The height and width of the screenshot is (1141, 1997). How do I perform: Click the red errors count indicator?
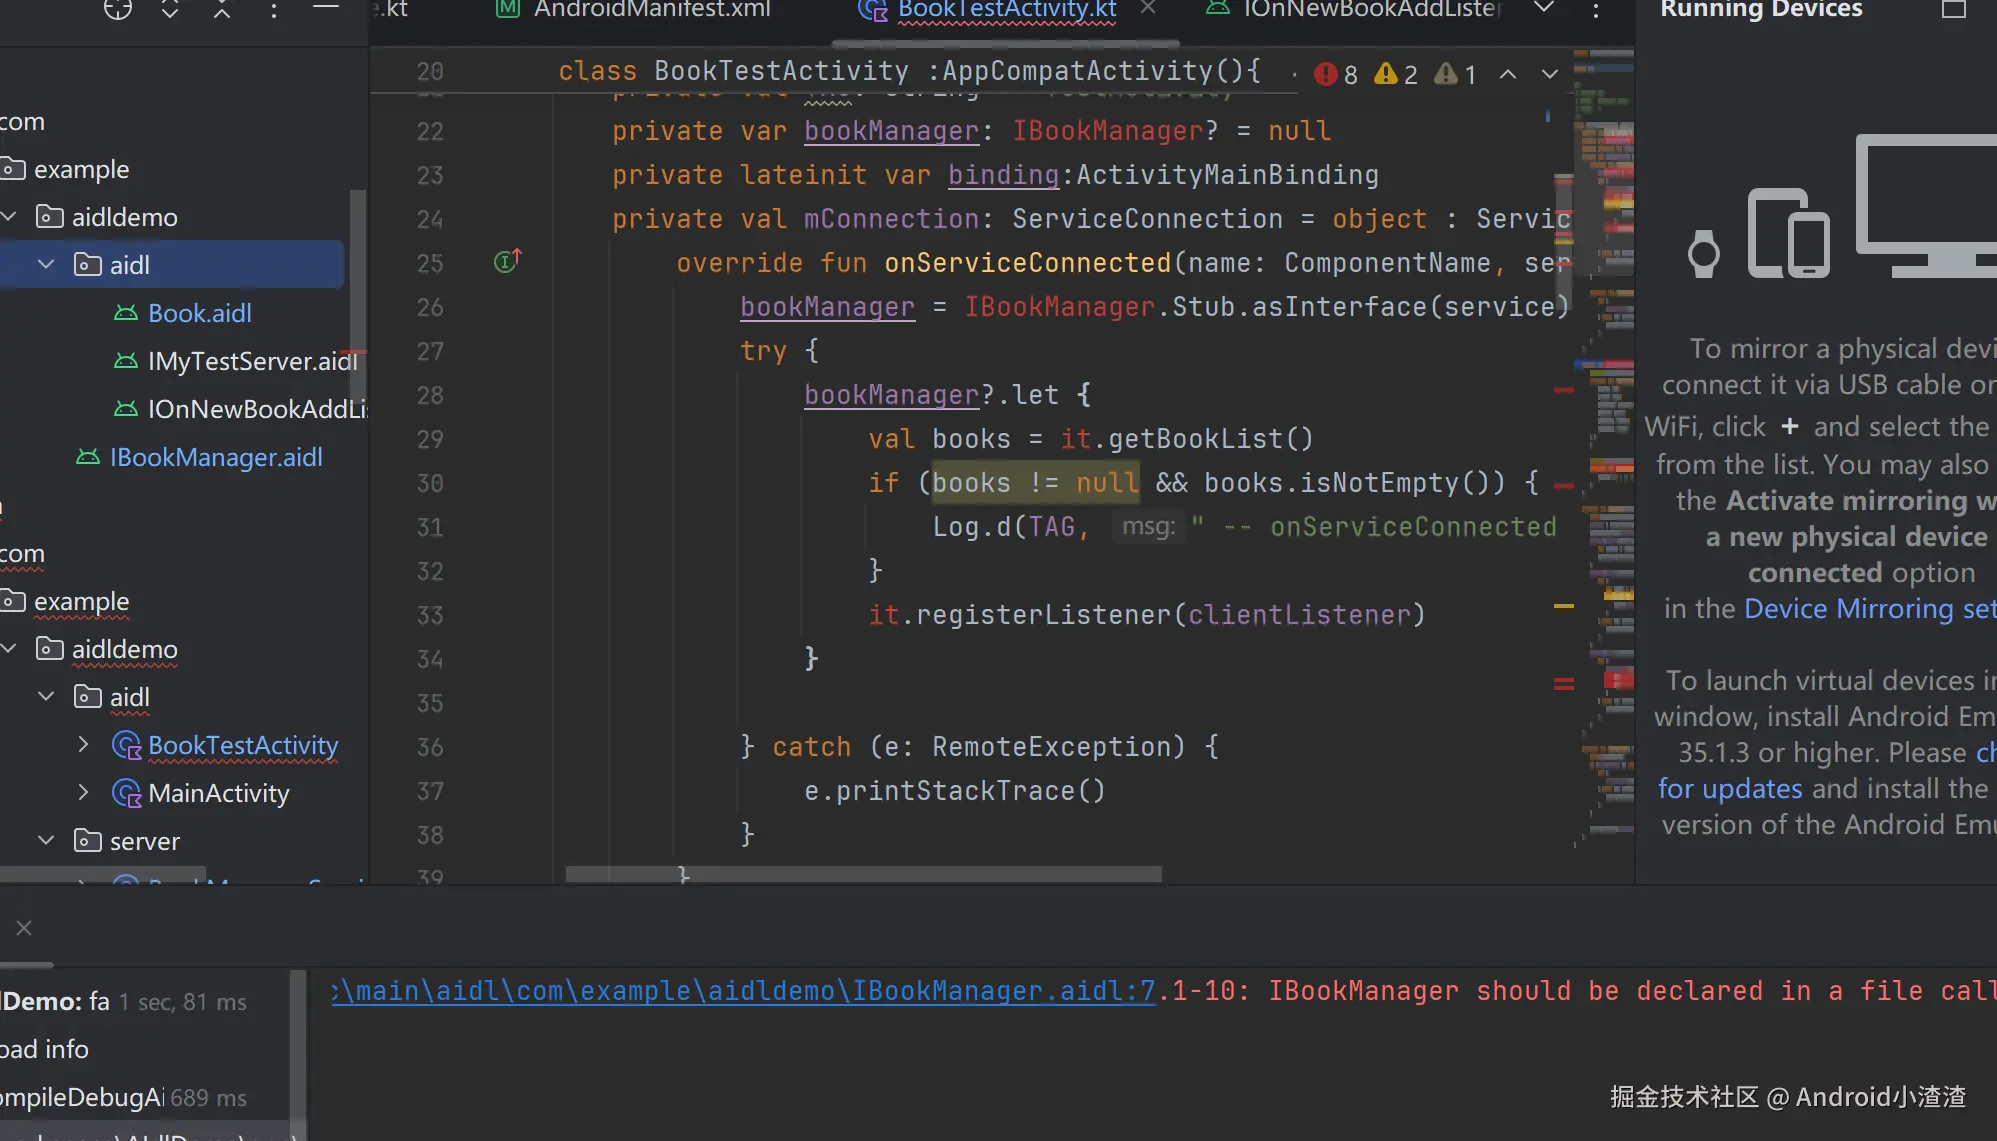[1336, 74]
